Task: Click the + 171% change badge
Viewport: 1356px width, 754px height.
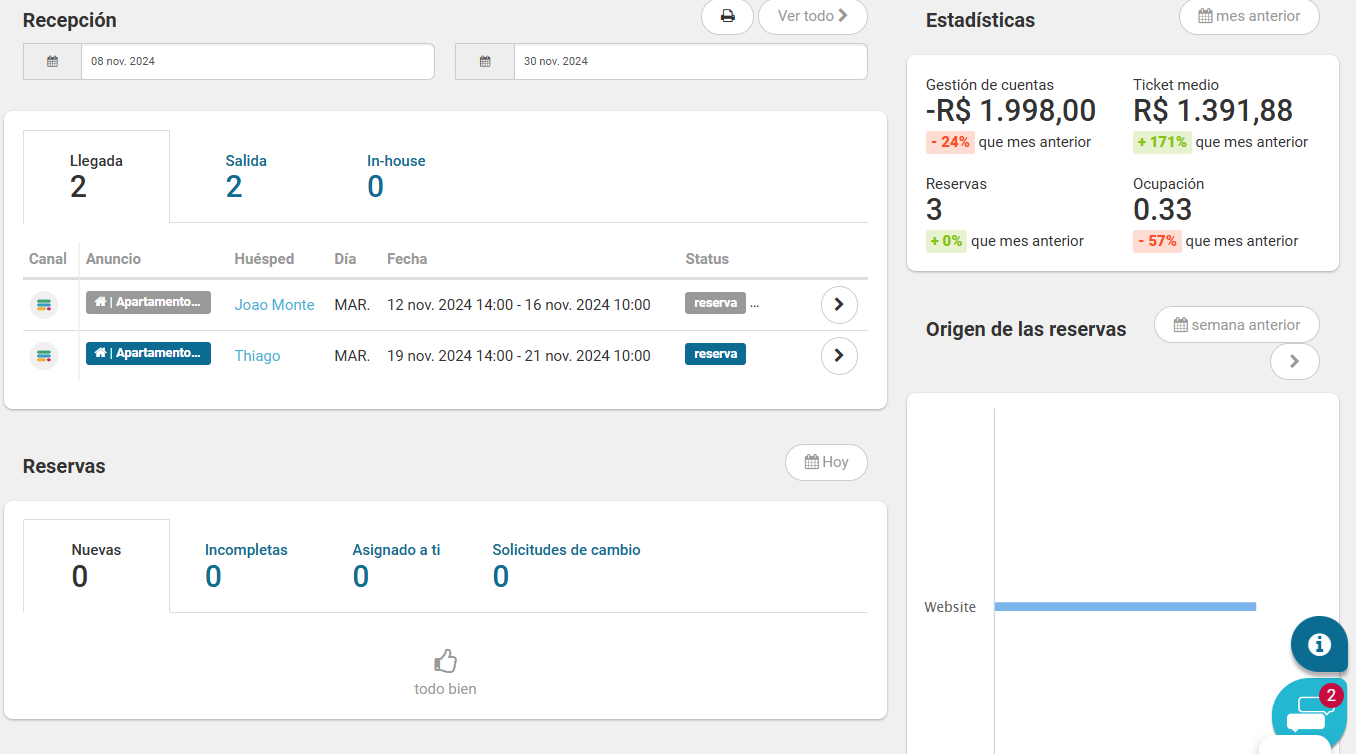Action: pos(1162,142)
